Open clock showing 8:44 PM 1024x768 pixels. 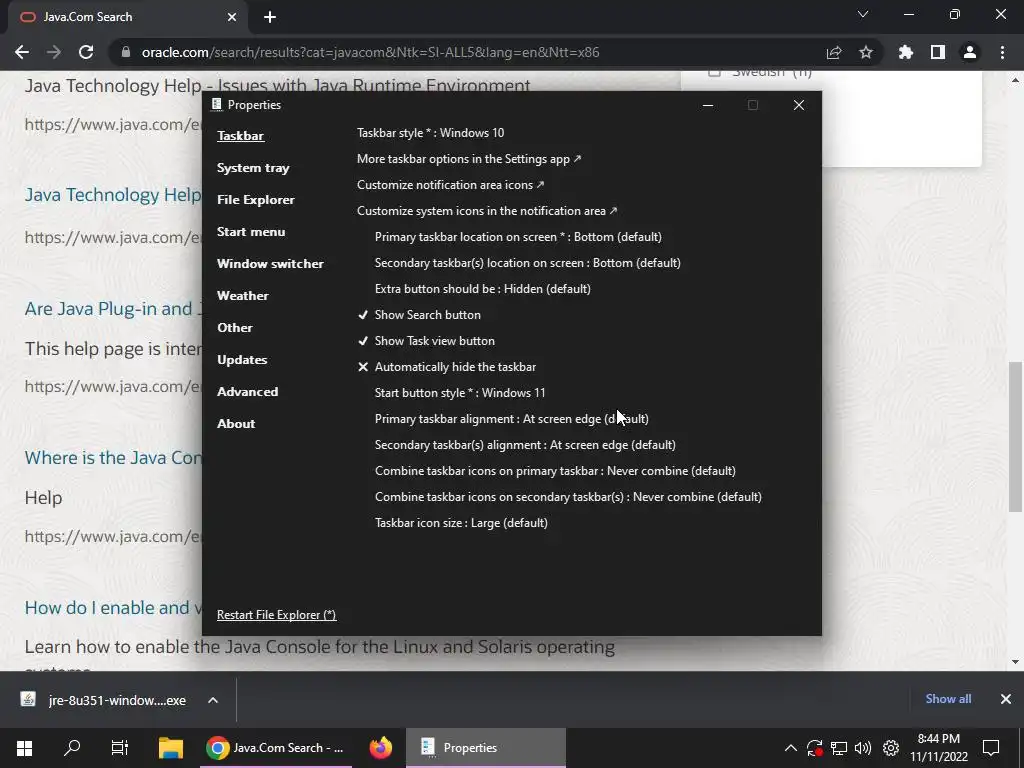click(938, 748)
